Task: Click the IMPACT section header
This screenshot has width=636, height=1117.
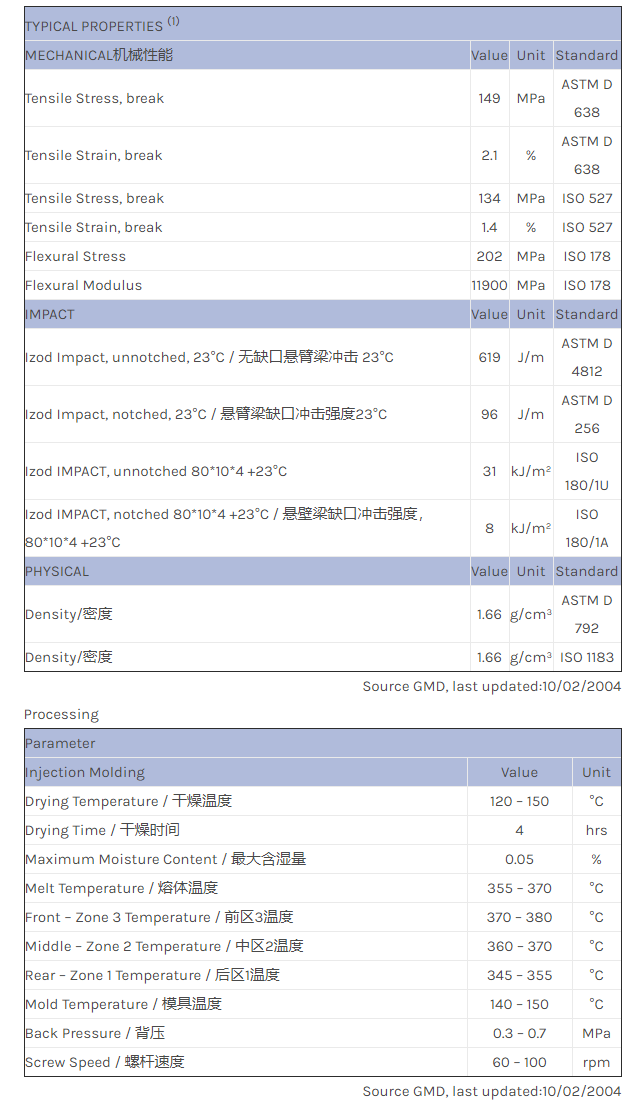Action: [50, 314]
